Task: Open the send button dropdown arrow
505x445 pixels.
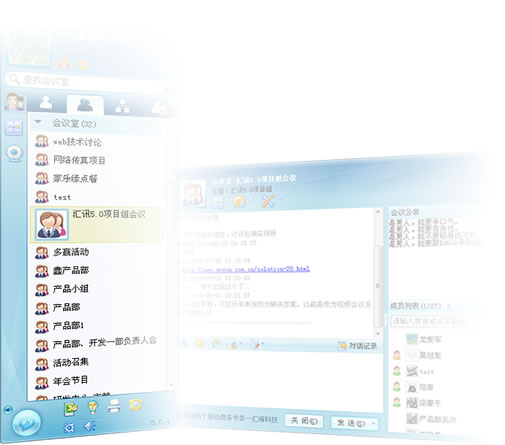Action: click(x=373, y=424)
